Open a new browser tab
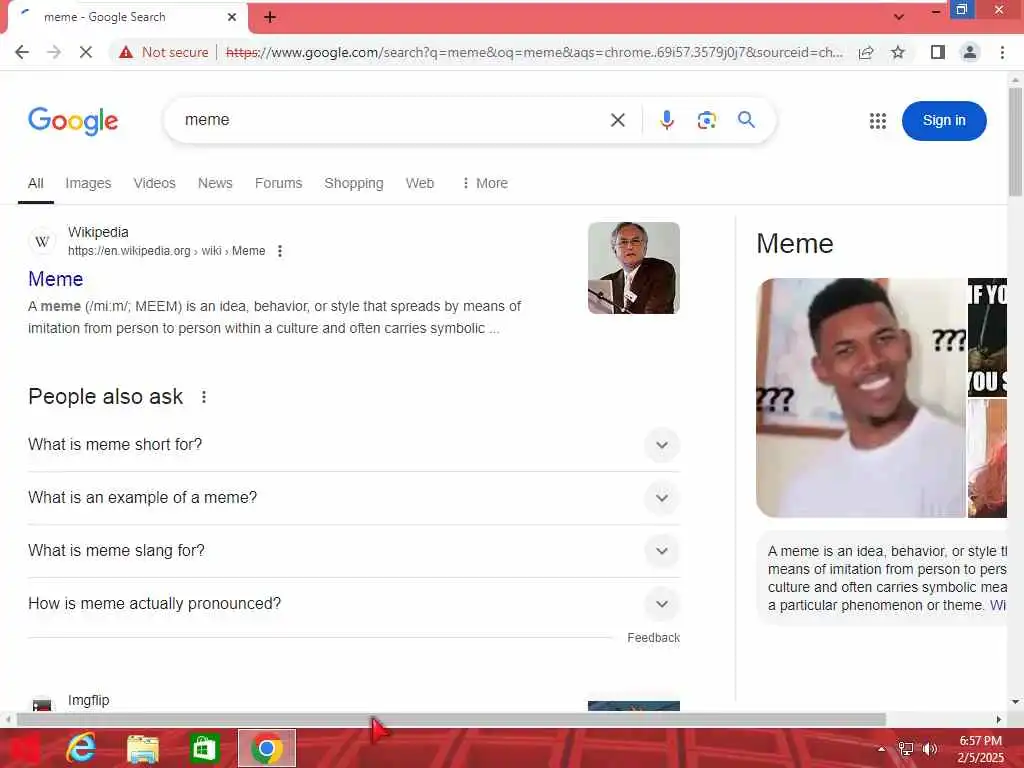Viewport: 1024px width, 768px height. pos(270,18)
